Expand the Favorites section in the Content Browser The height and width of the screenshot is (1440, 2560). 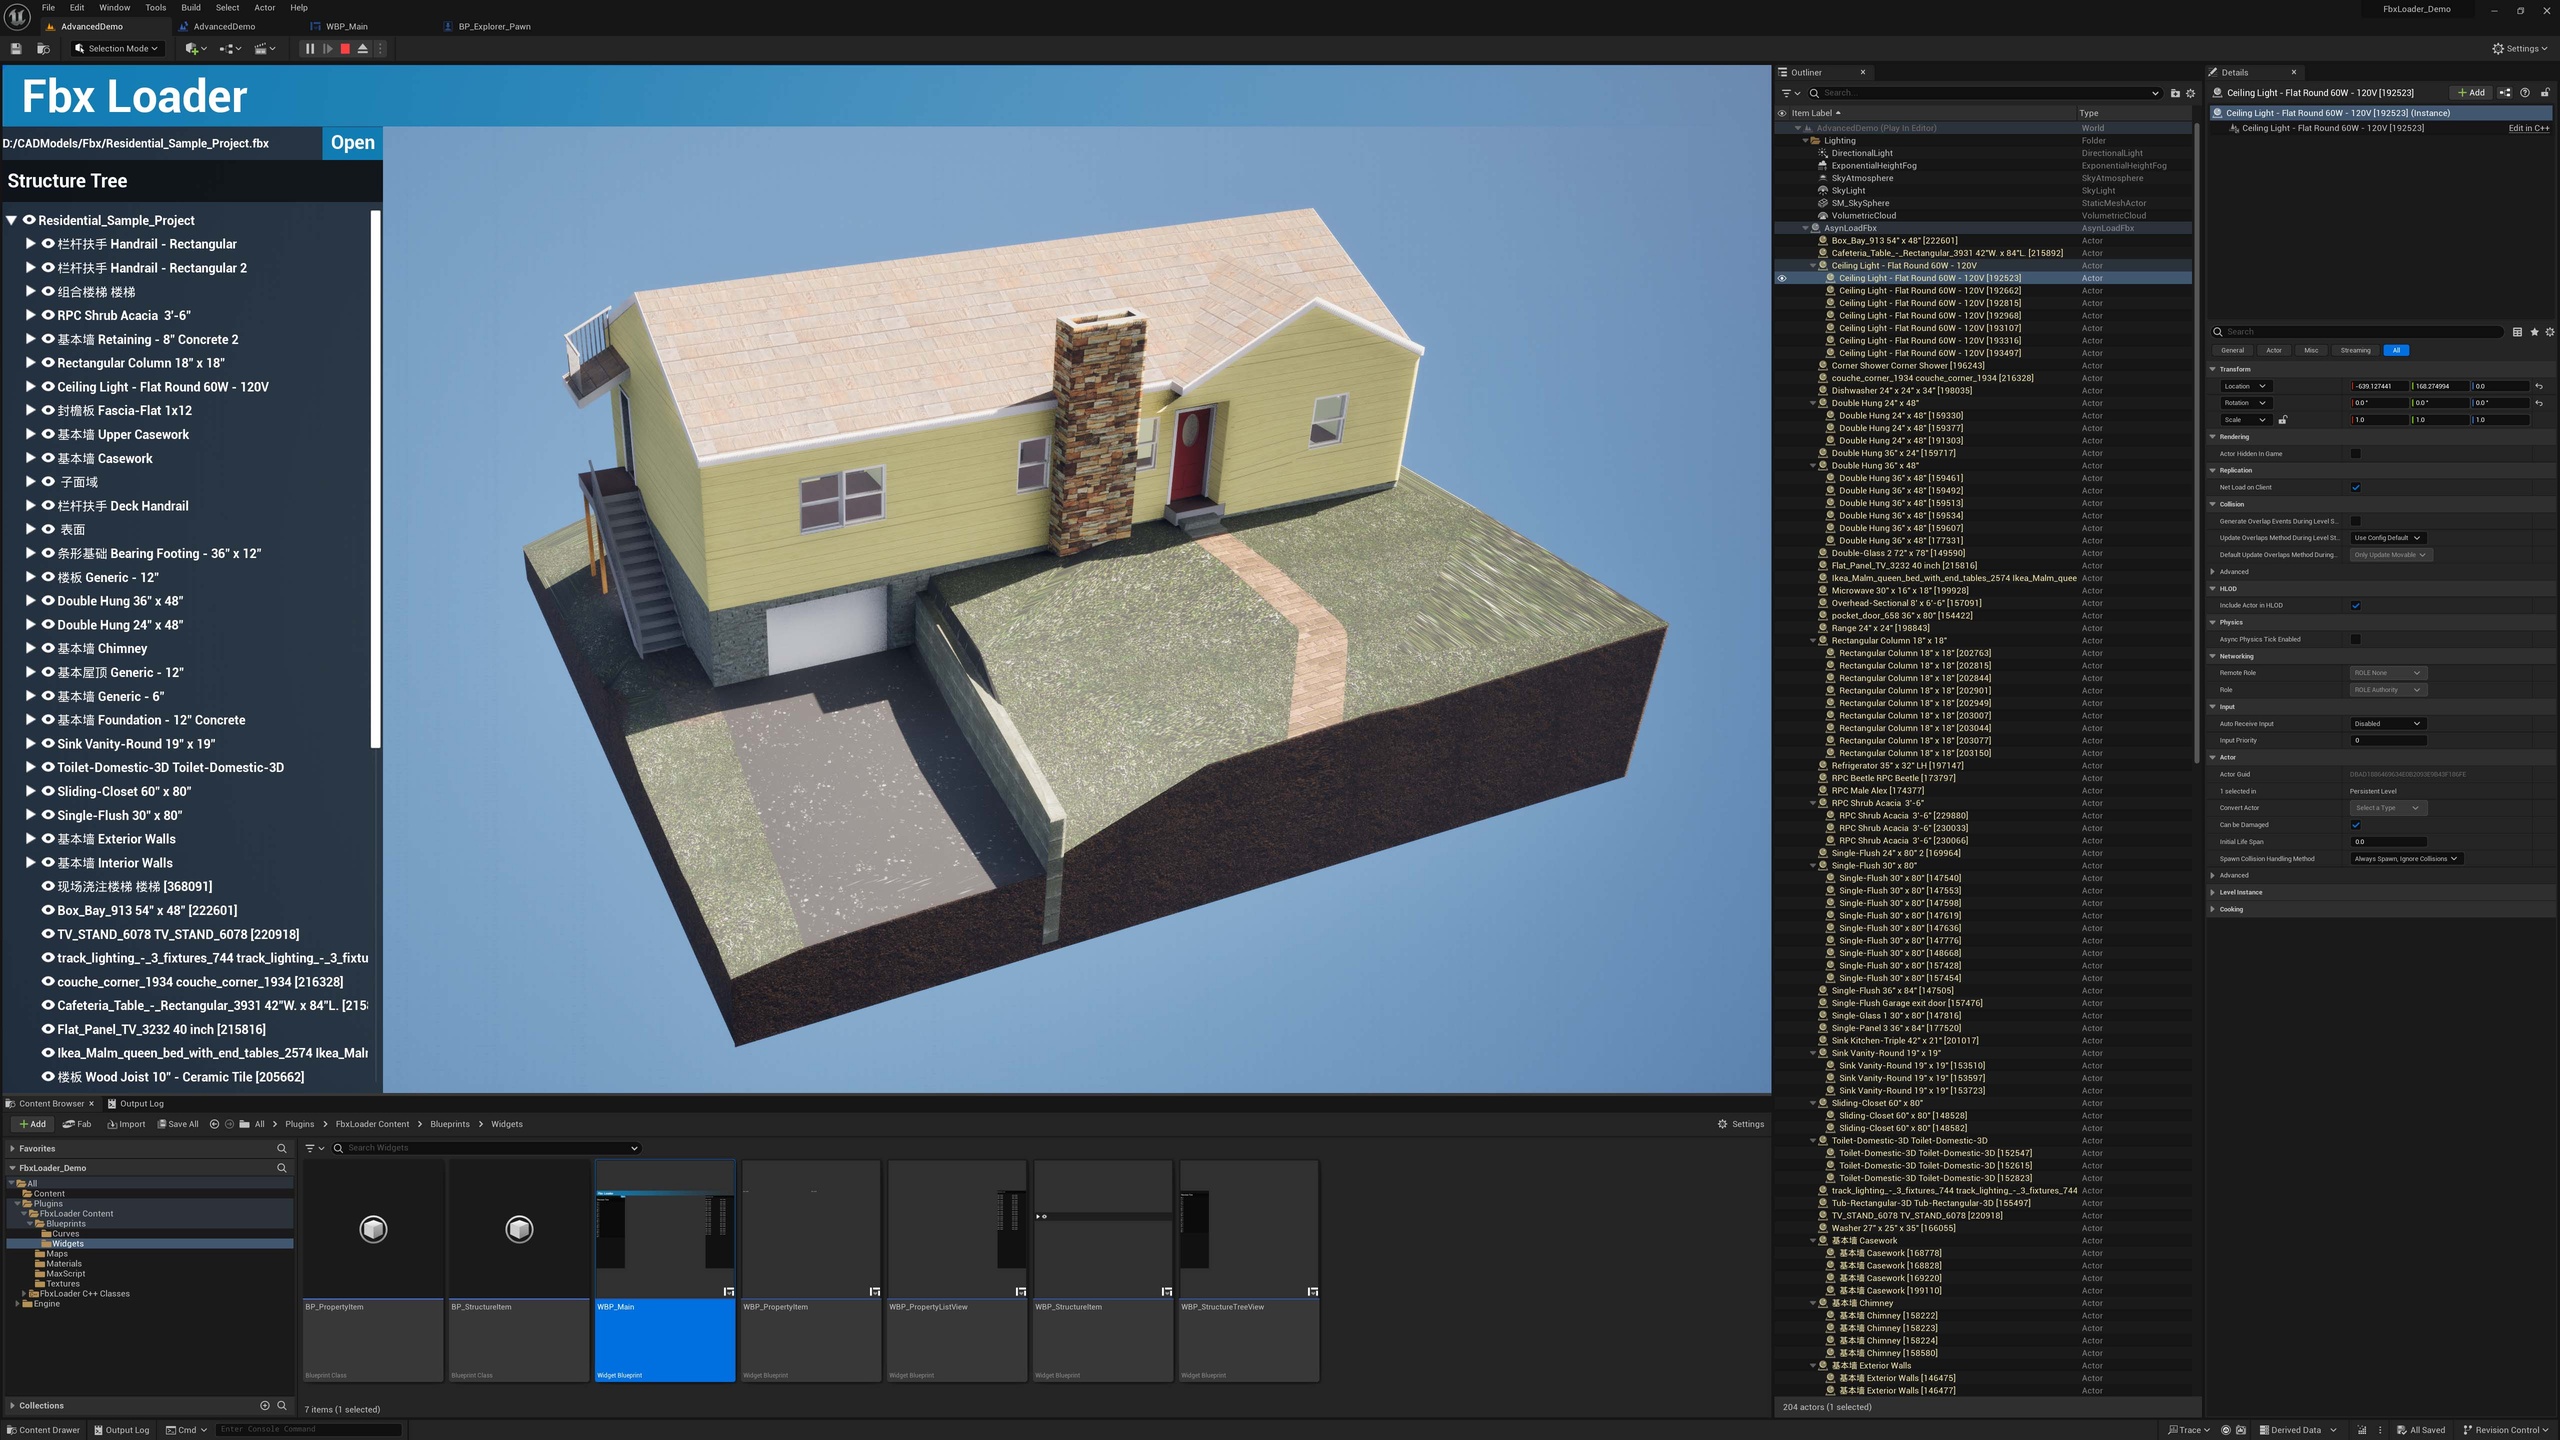coord(13,1149)
